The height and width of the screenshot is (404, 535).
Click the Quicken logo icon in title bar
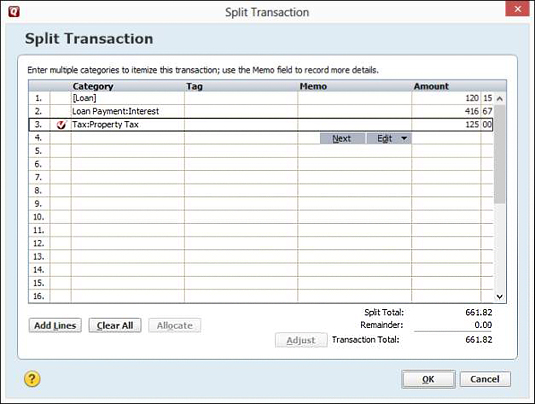[14, 12]
